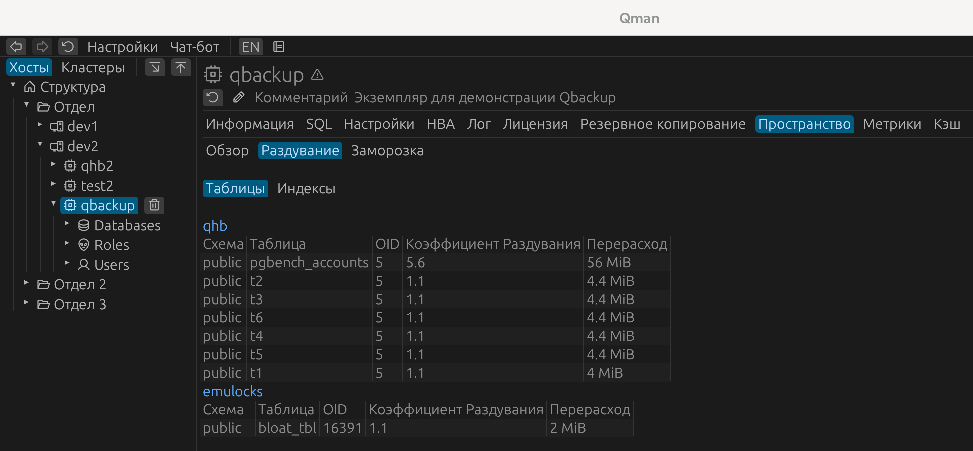Image resolution: width=973 pixels, height=451 pixels.
Task: Click the forward navigation arrow icon
Action: (x=42, y=46)
